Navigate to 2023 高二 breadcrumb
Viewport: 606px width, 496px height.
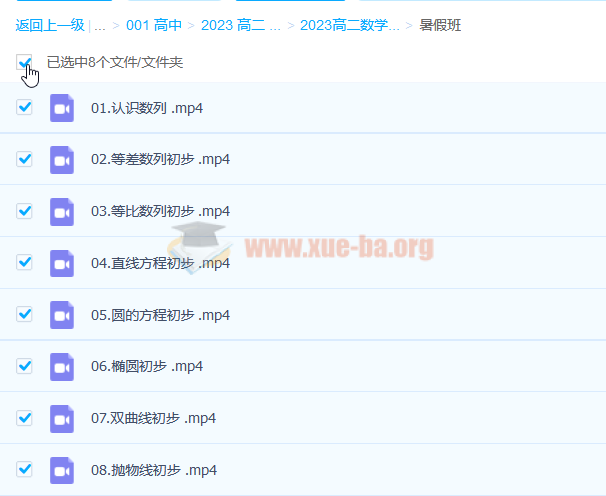[x=239, y=25]
